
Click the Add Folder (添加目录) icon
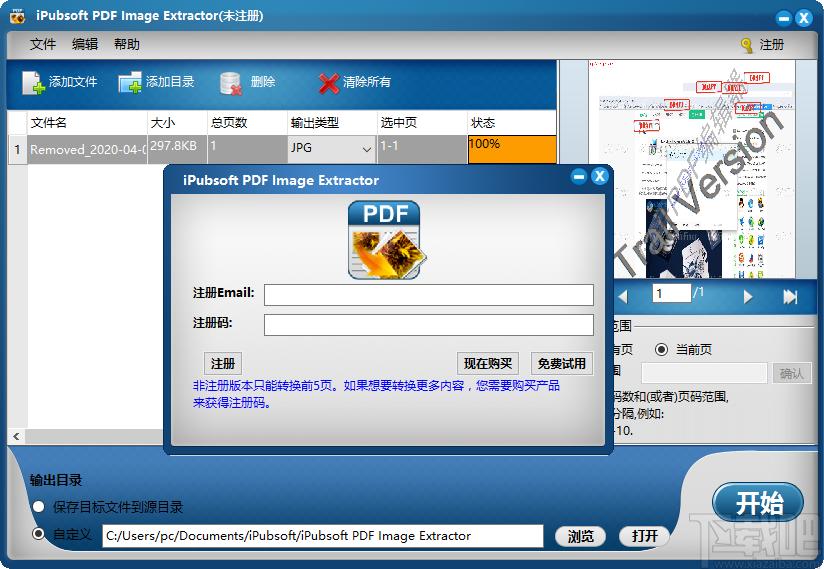pyautogui.click(x=130, y=82)
